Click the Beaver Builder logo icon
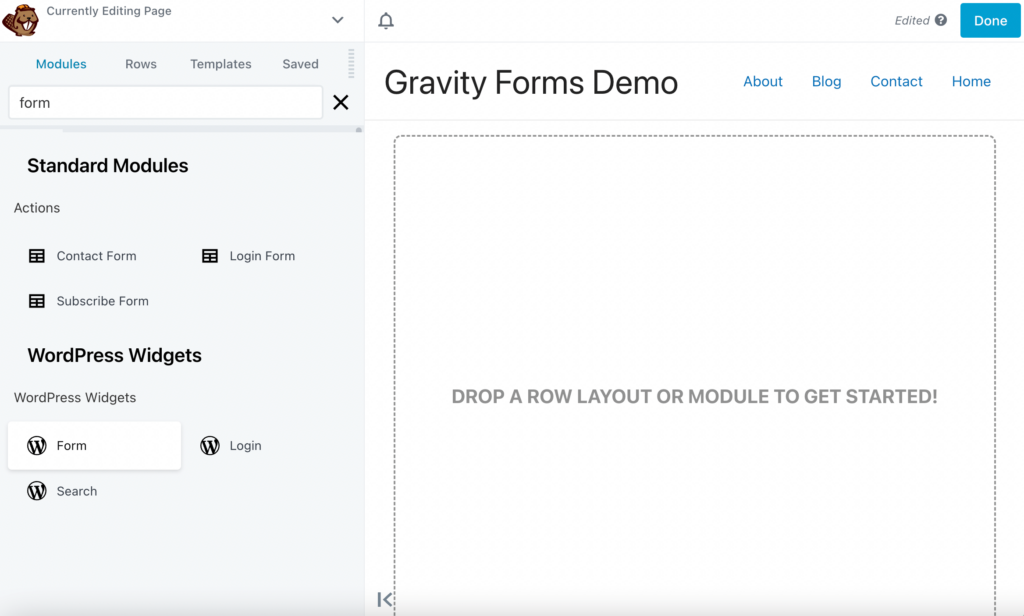 20,20
